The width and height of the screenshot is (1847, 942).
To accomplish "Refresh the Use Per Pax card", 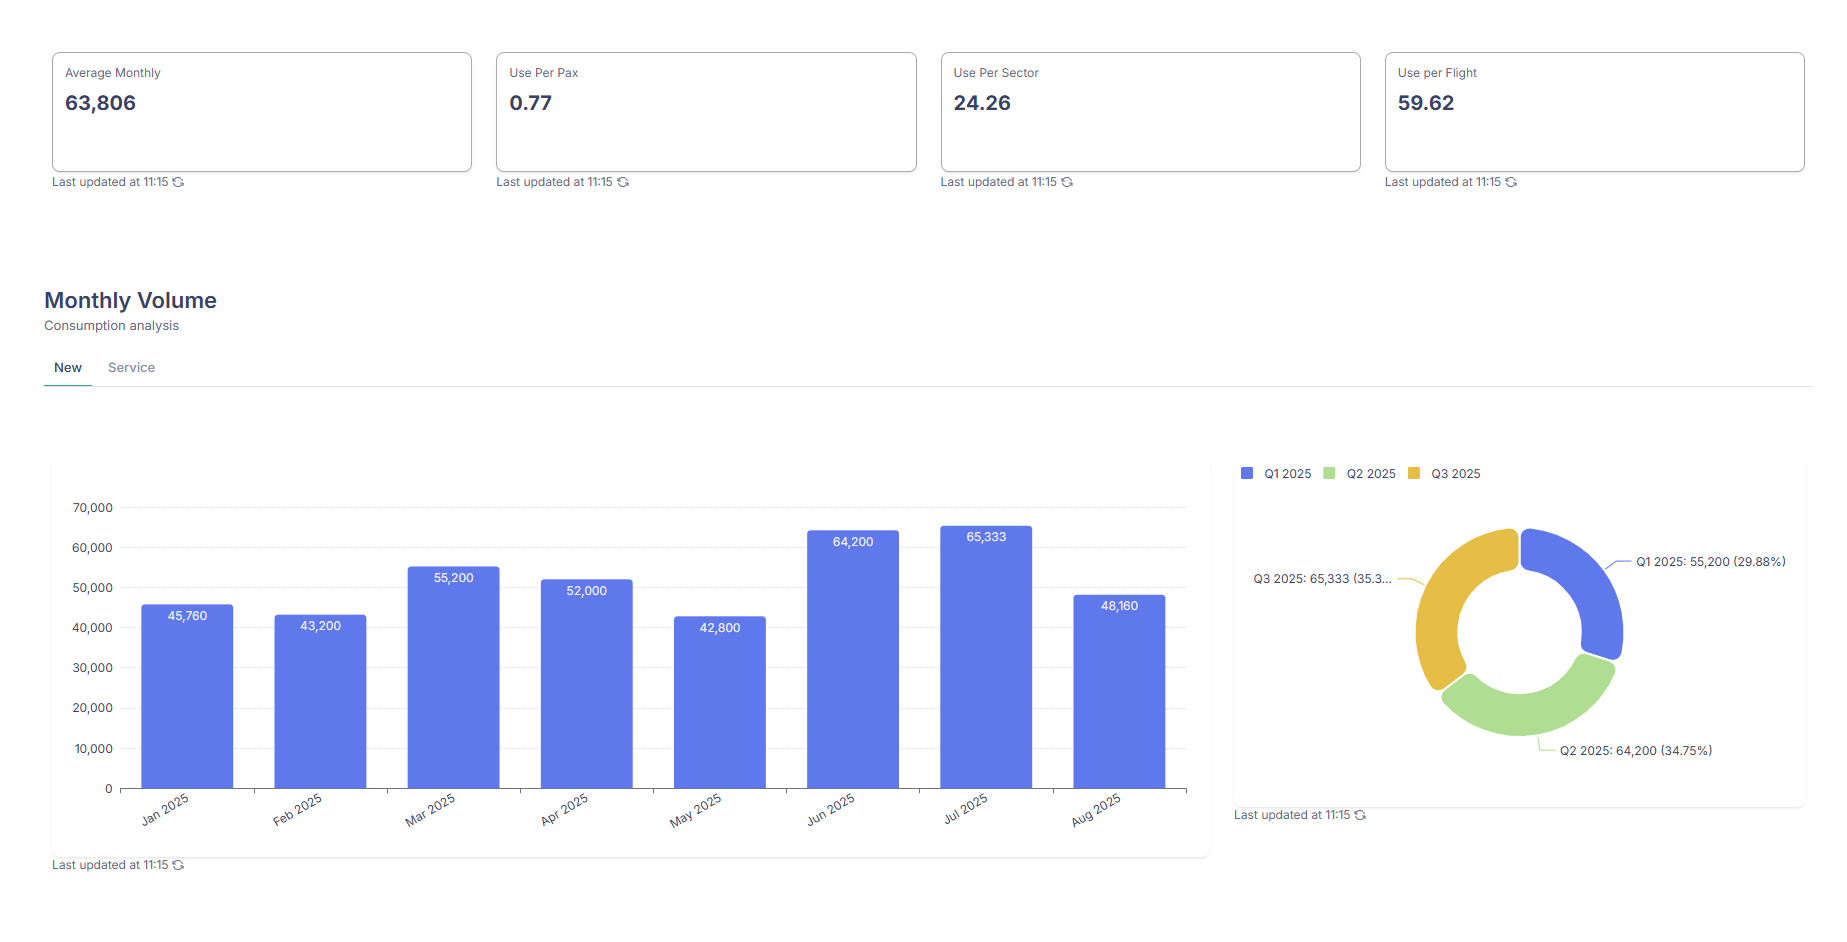I will 623,182.
